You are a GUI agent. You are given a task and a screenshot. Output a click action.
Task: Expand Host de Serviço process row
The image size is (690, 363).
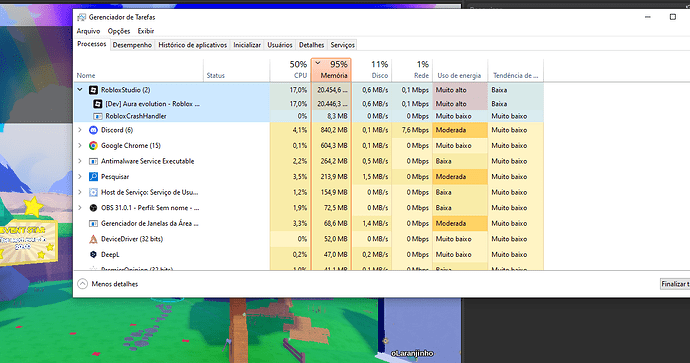coord(80,192)
